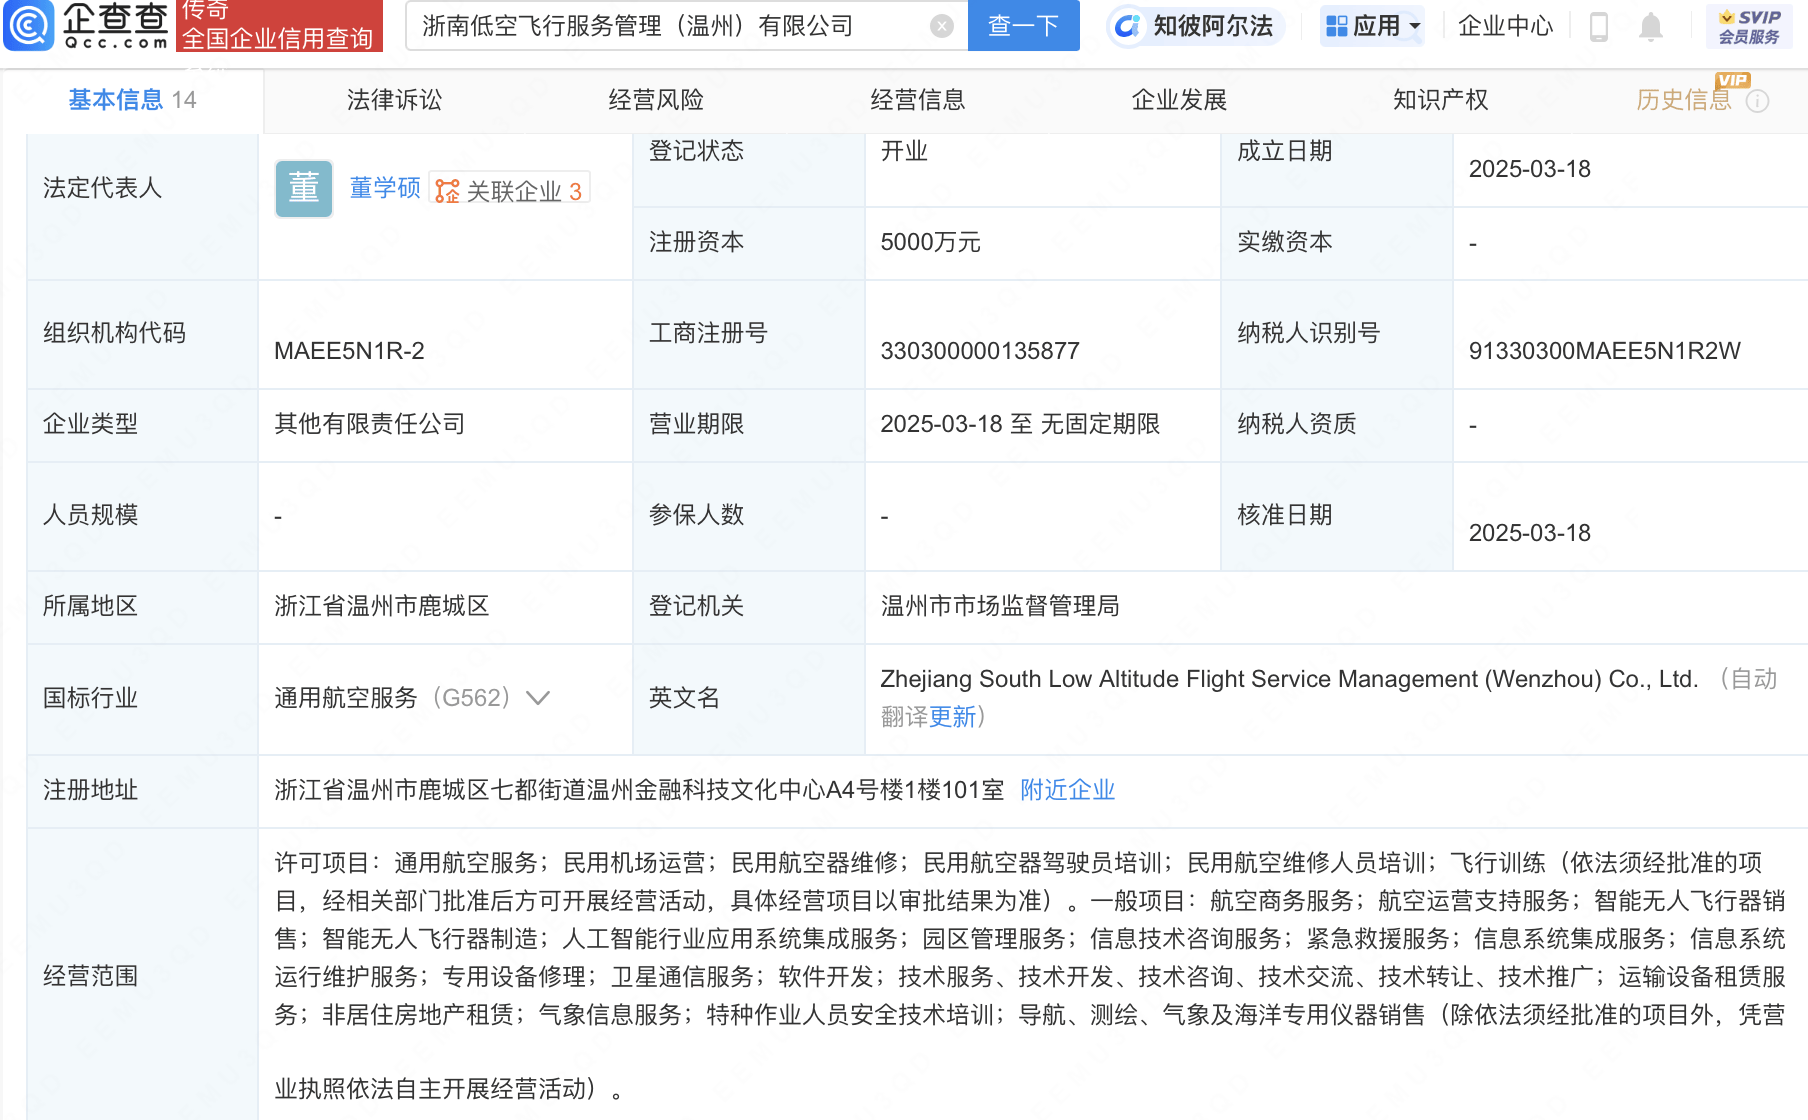This screenshot has height=1120, width=1808.
Task: Click region value 浙江省温州市鹿城区
Action: [382, 606]
